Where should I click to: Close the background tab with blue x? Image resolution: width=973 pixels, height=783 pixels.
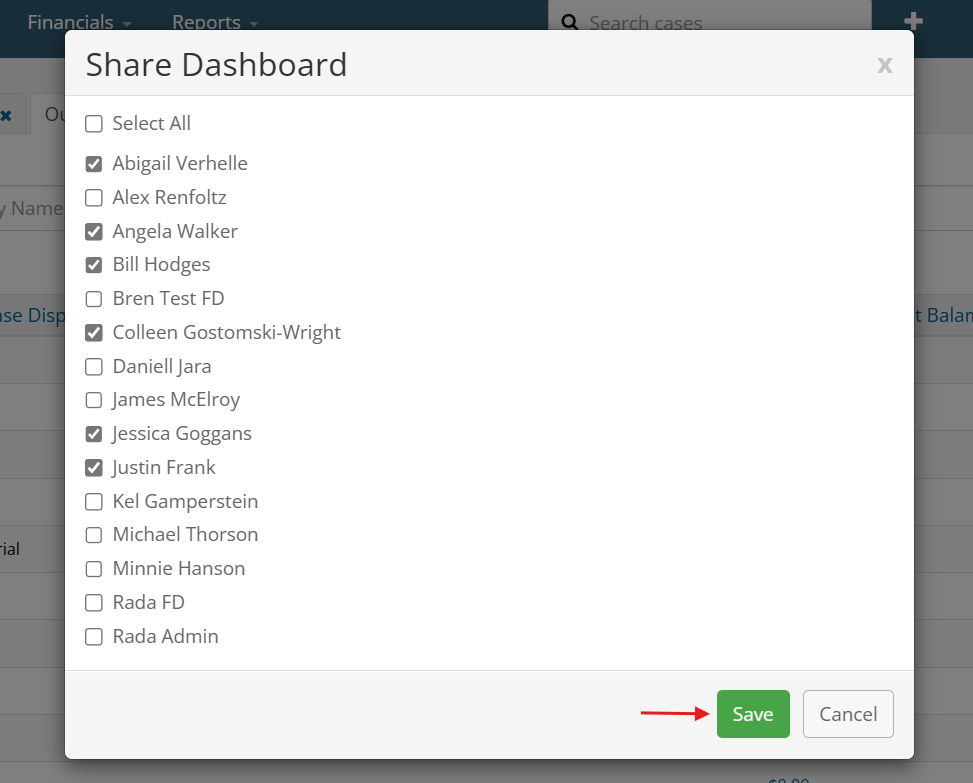(x=6, y=115)
